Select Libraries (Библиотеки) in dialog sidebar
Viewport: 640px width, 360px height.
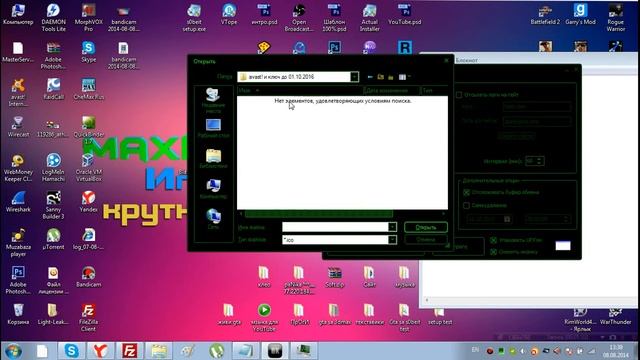[x=213, y=159]
